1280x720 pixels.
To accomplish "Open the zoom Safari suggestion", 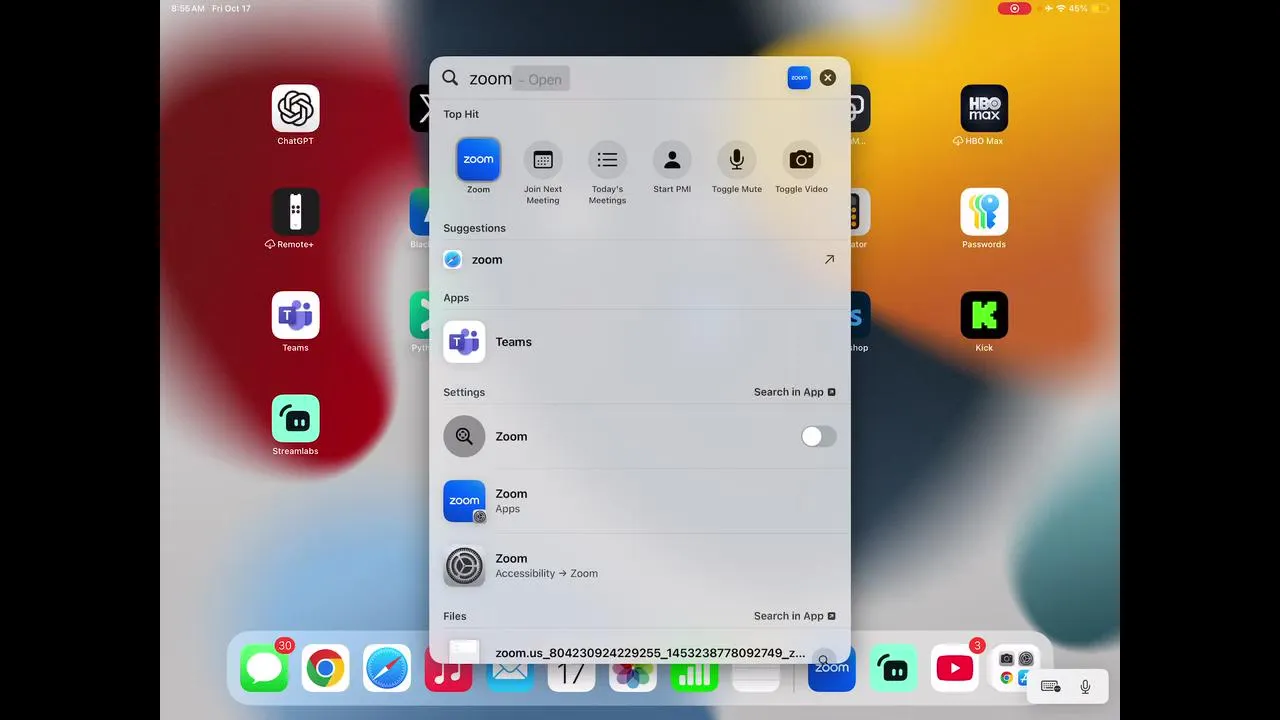I will click(640, 260).
